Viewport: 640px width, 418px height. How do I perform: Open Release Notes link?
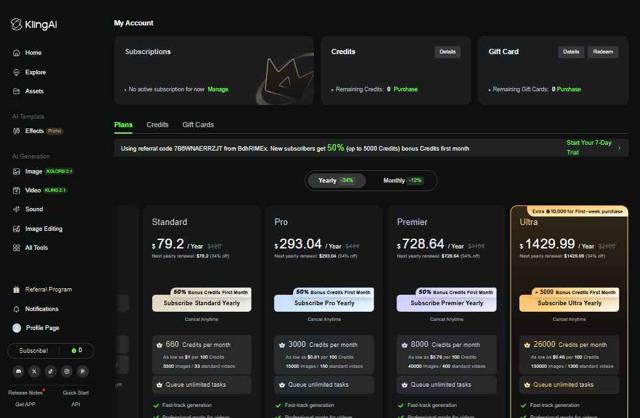[25, 393]
